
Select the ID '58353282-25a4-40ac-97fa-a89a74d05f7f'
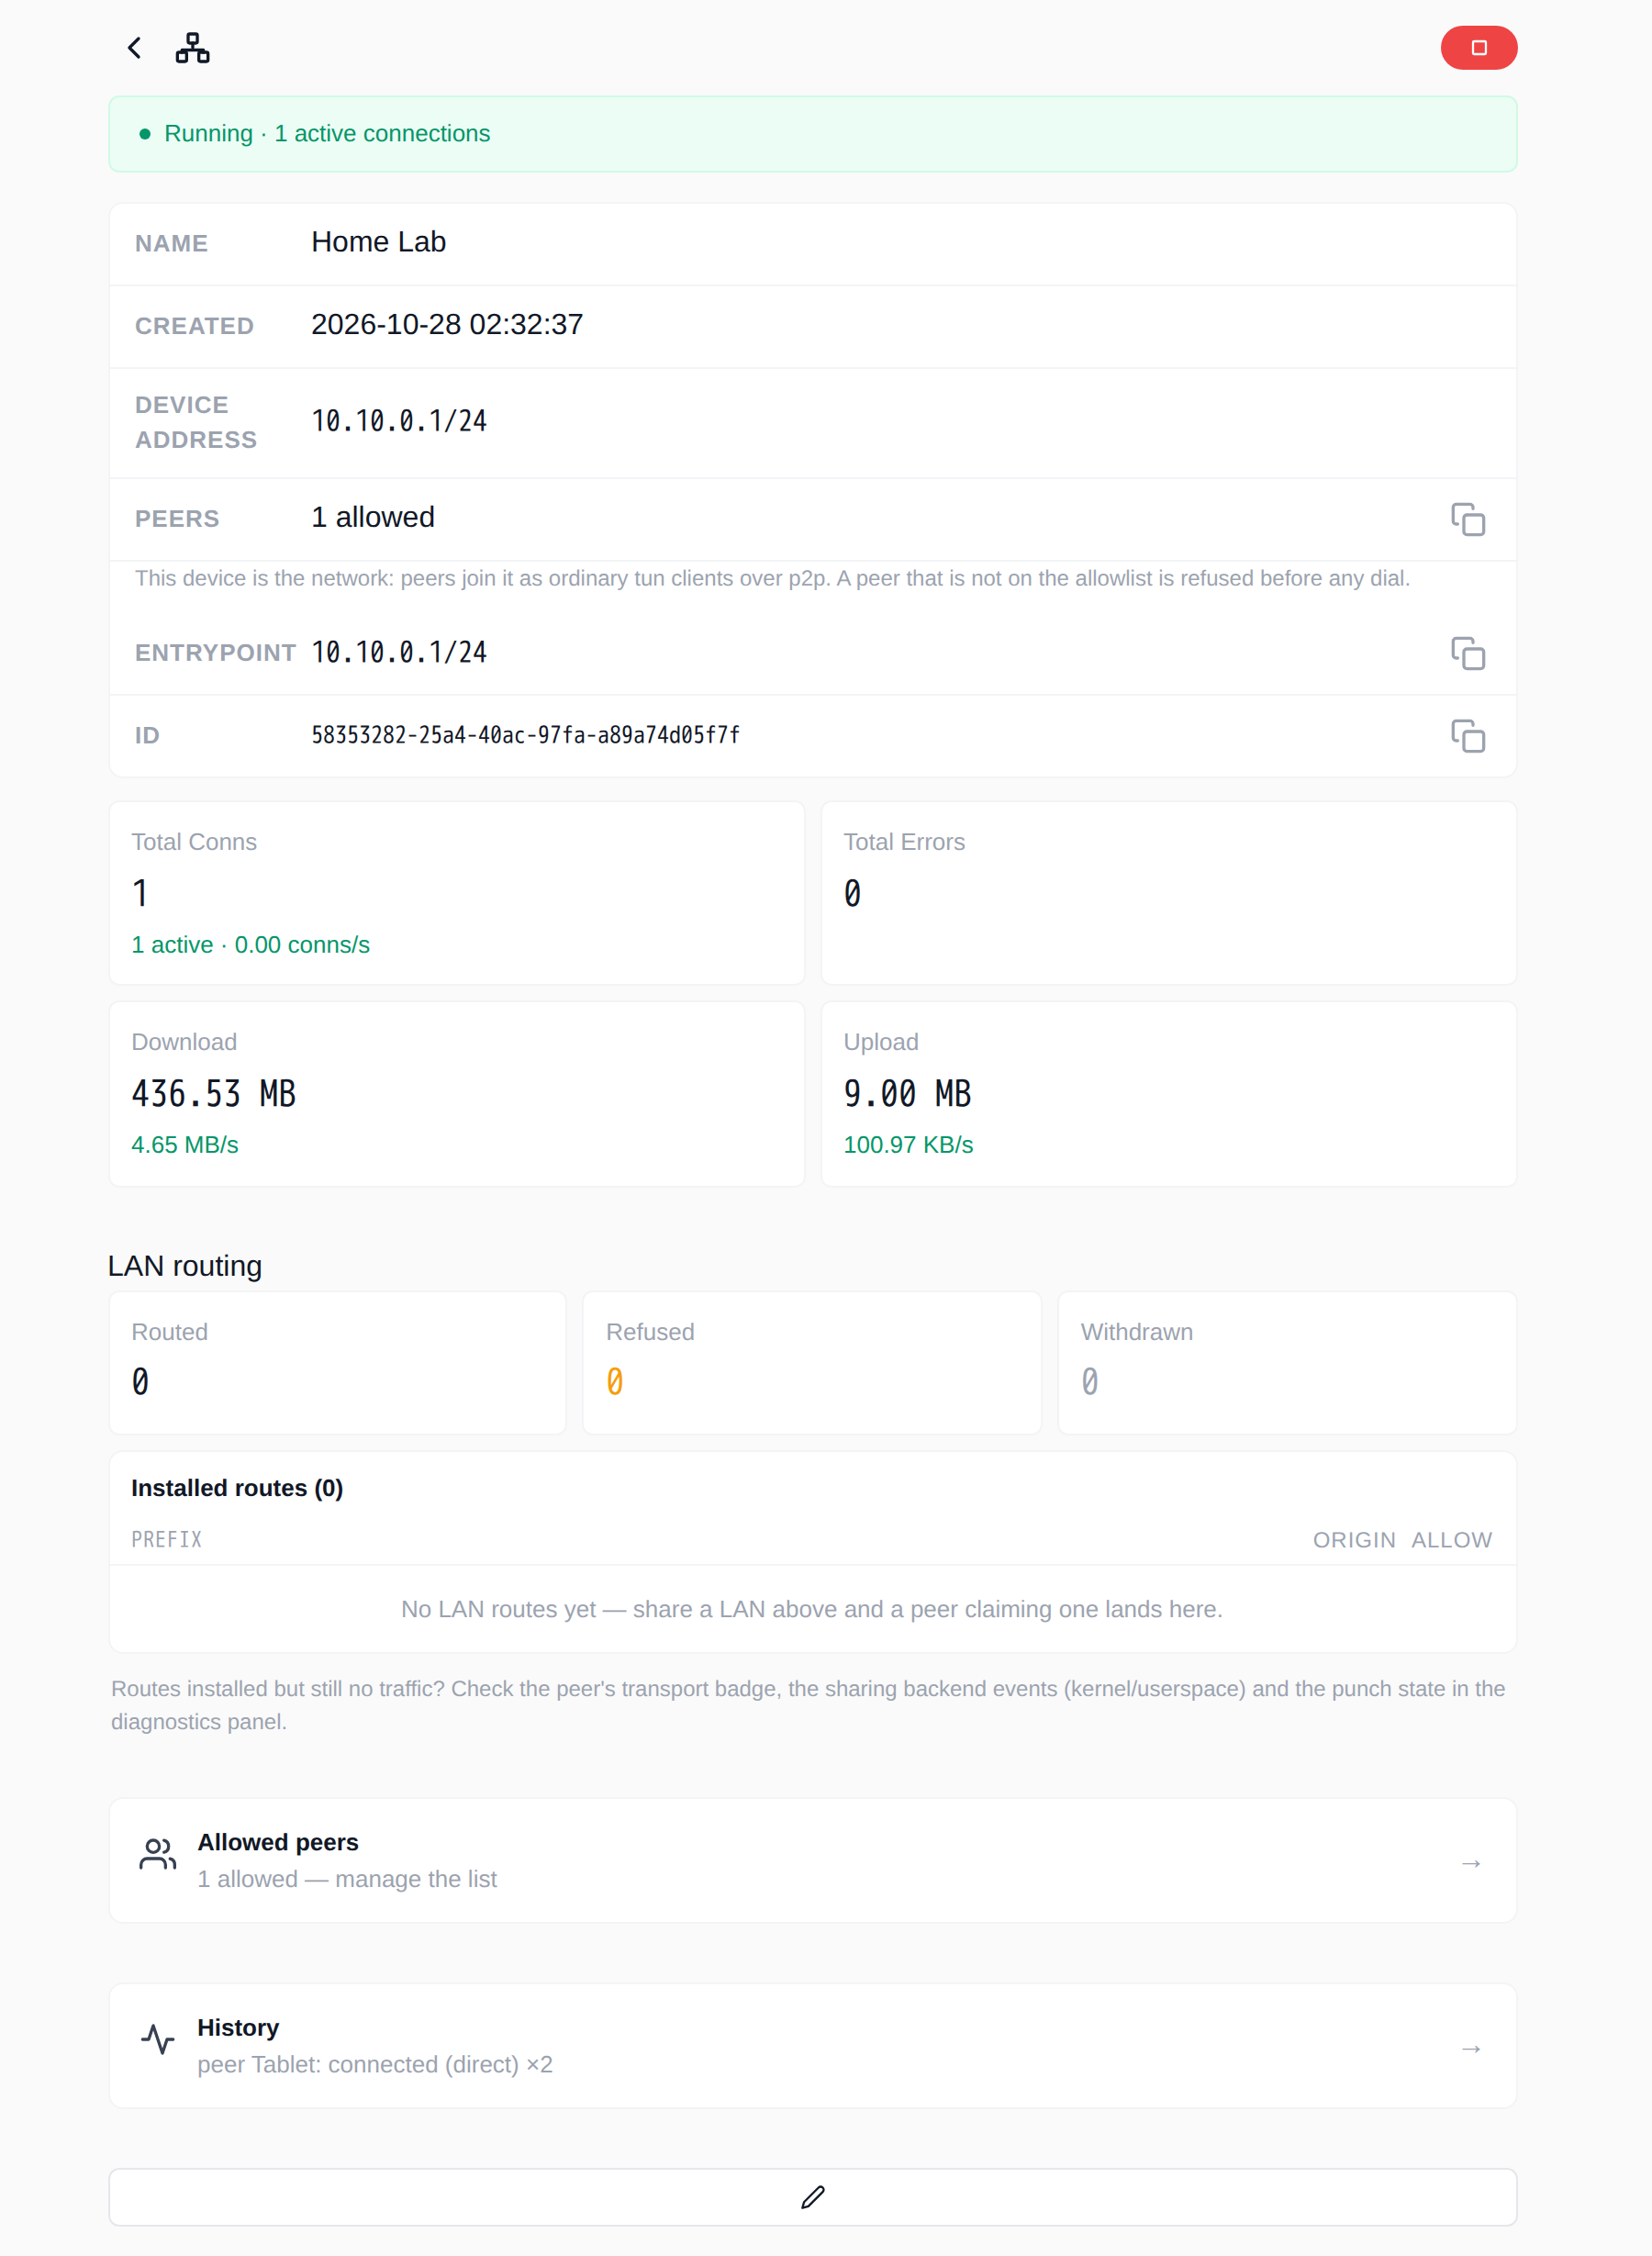[526, 735]
